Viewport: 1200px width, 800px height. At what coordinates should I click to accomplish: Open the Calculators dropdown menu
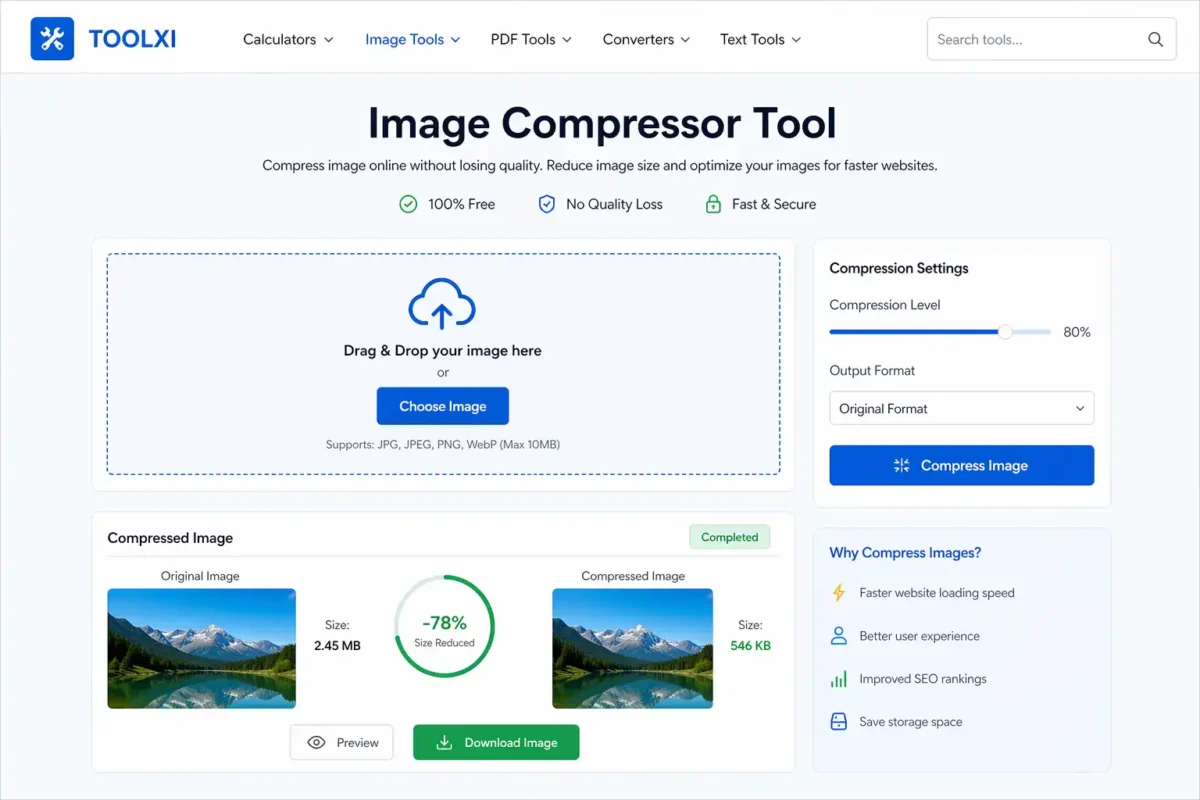coord(288,40)
